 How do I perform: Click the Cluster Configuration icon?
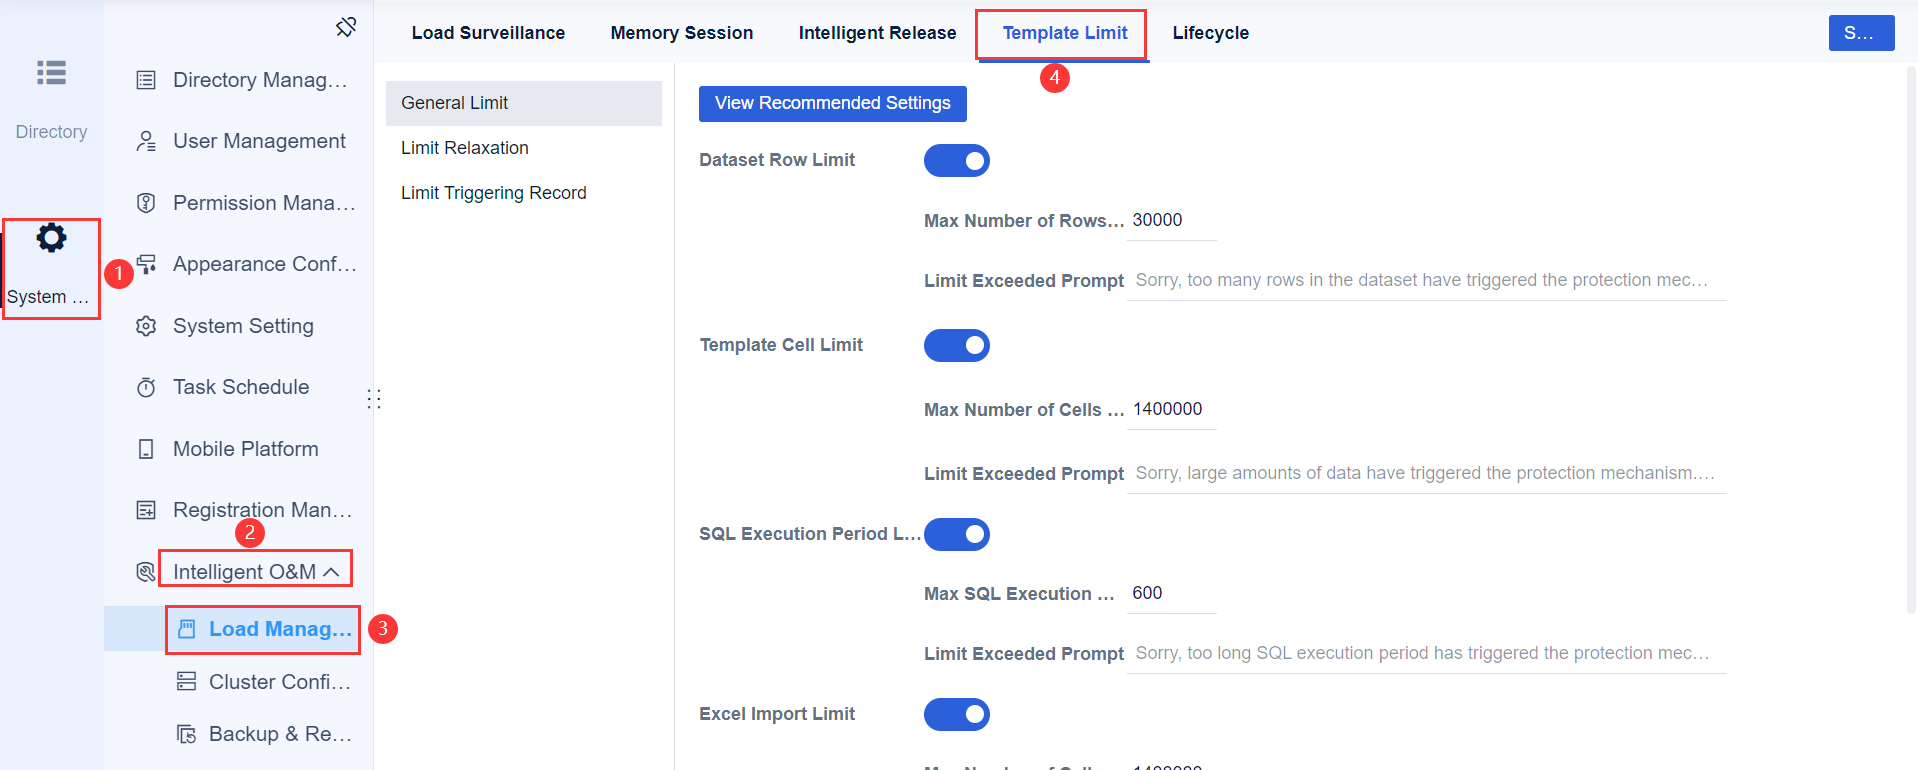[185, 681]
